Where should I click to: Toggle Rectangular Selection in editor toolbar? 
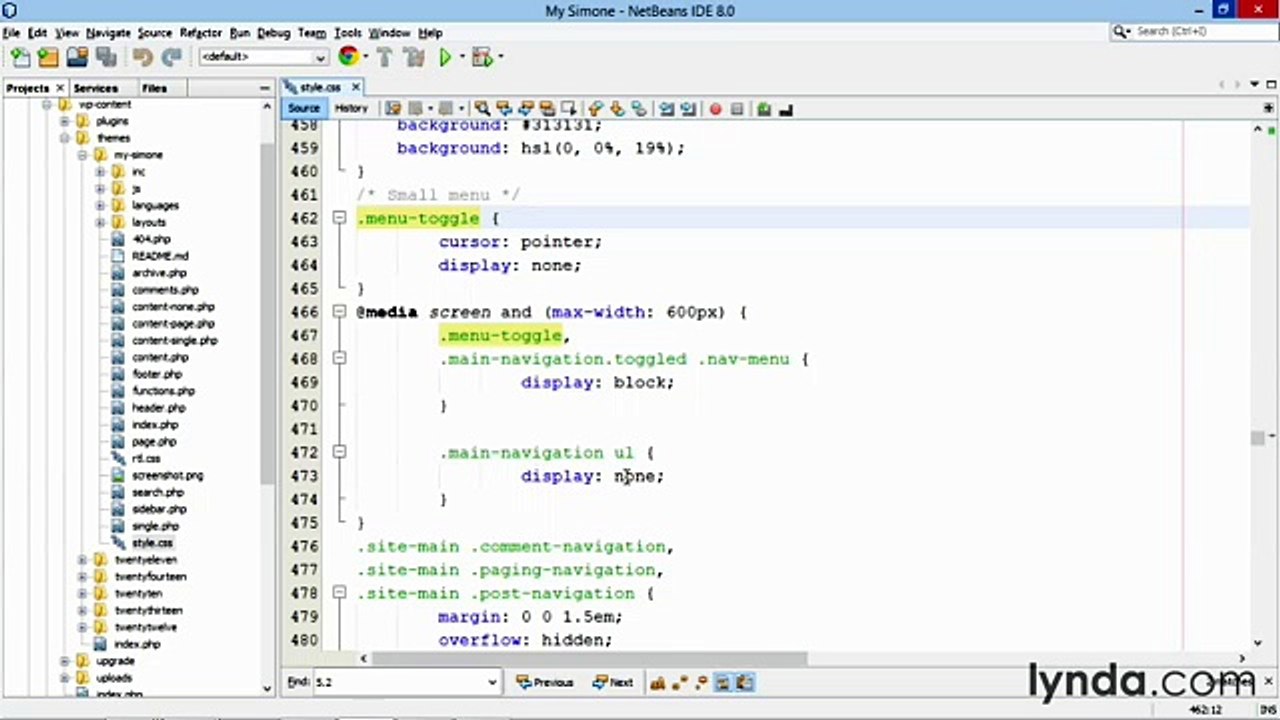[x=569, y=109]
